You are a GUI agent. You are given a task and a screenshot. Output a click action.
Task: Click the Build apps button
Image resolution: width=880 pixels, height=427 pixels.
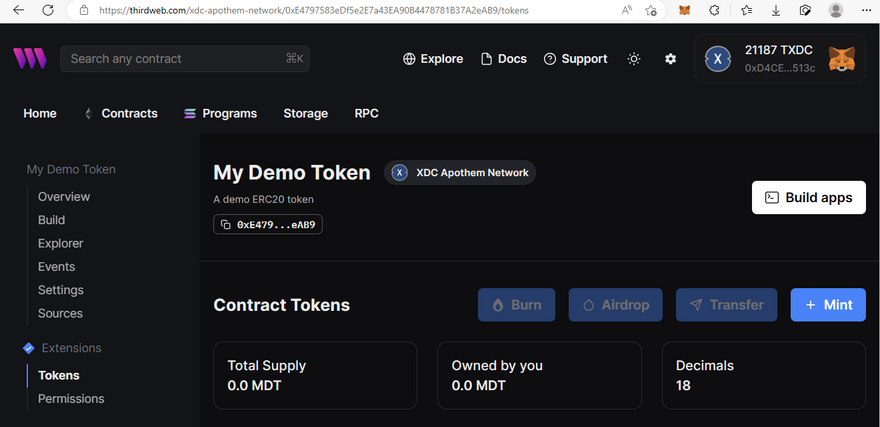(808, 197)
